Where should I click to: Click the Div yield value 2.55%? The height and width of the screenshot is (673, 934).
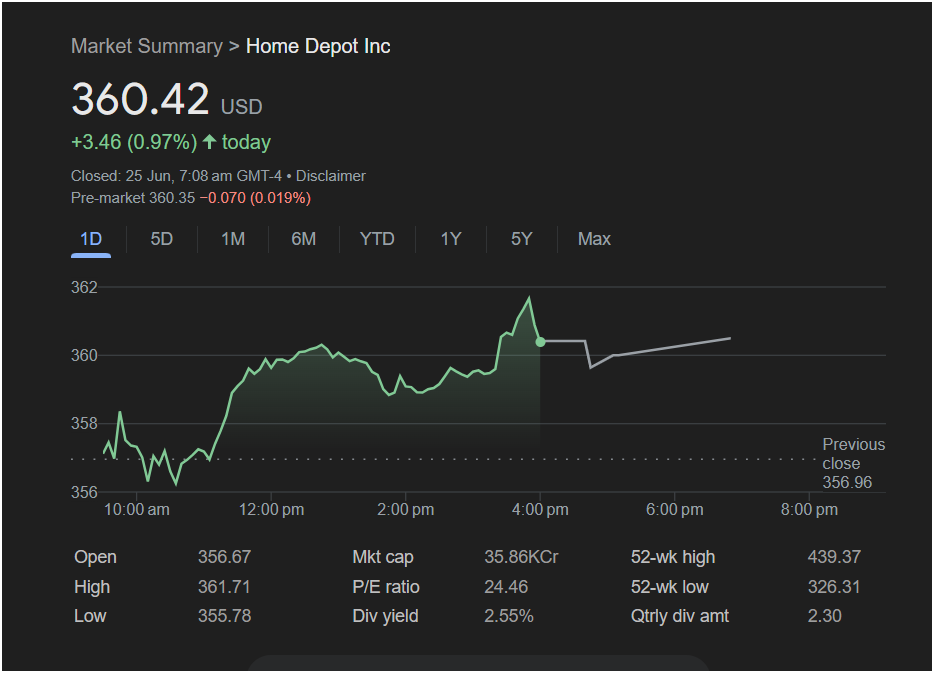tap(509, 616)
